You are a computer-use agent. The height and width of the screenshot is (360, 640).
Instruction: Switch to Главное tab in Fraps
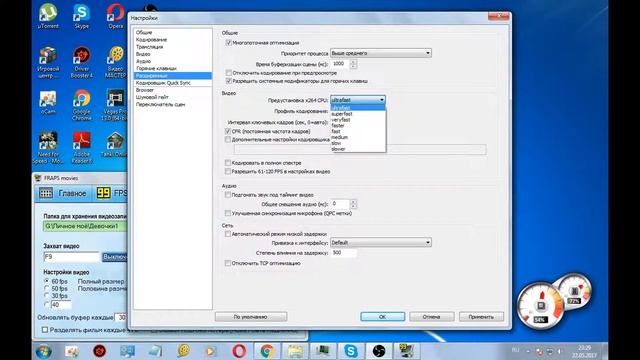[63, 193]
